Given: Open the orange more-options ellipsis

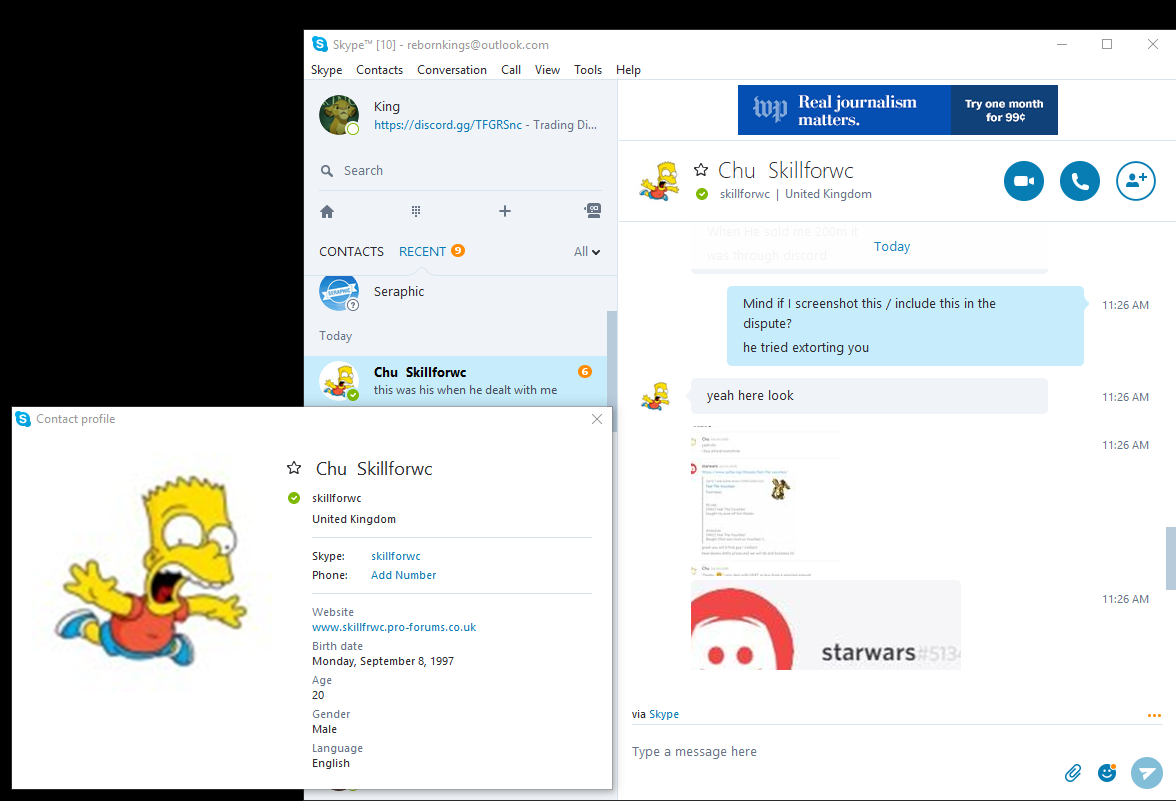Looking at the screenshot, I should 1154,716.
